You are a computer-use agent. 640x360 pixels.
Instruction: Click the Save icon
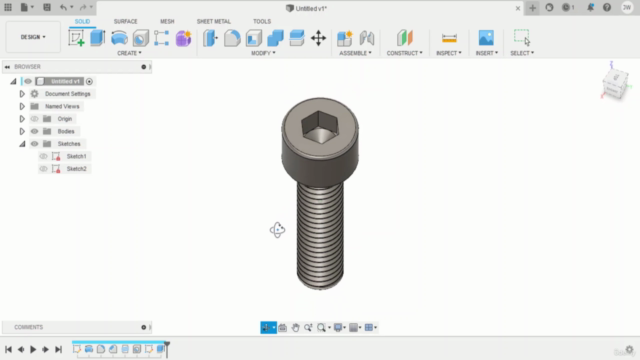coord(47,7)
